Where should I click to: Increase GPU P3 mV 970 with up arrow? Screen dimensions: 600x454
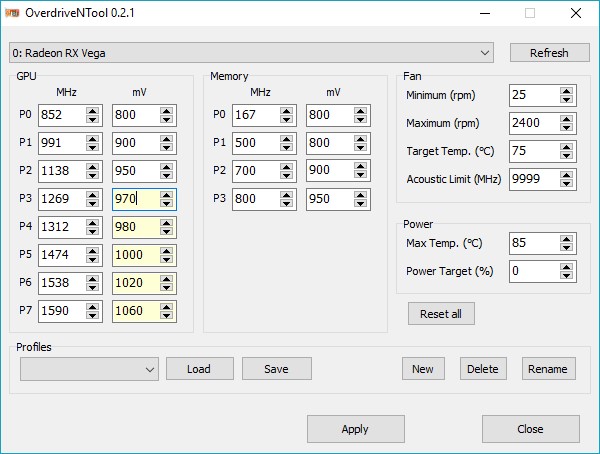click(166, 195)
